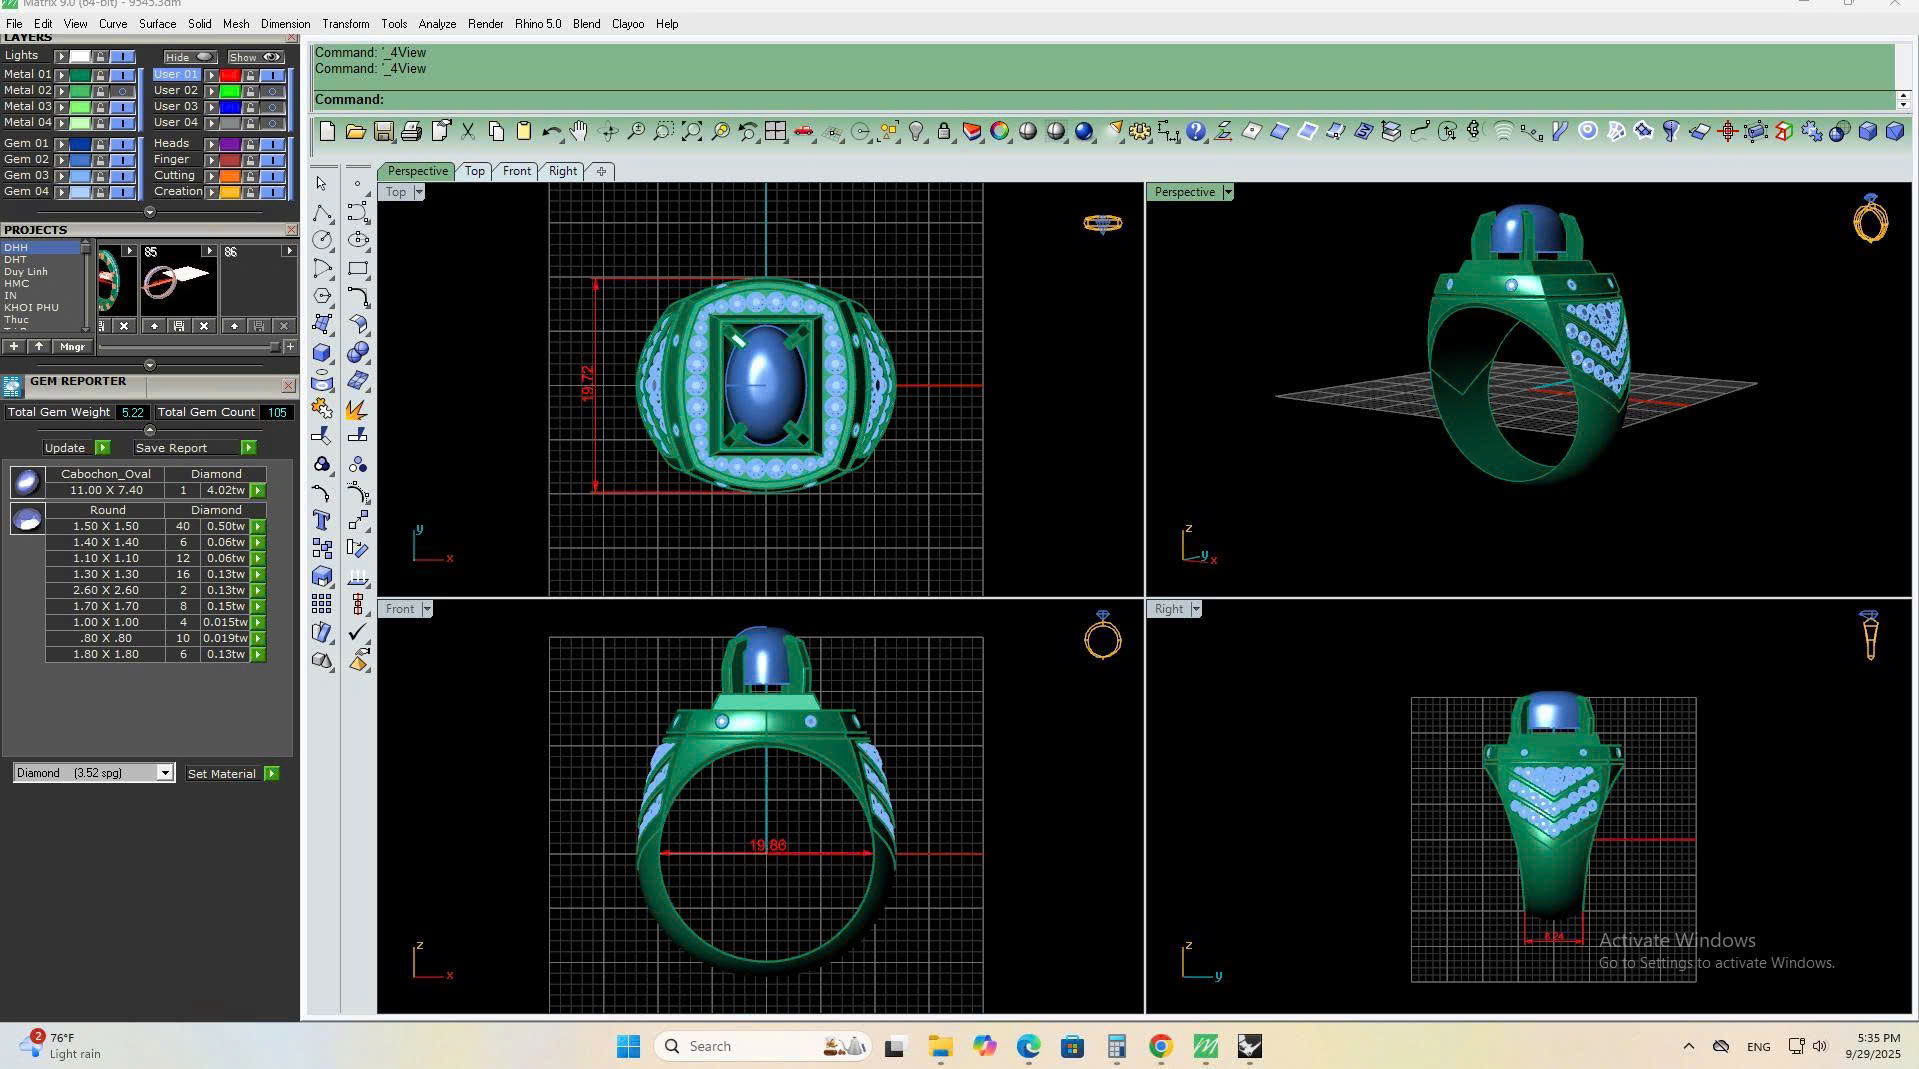Switch to the Right viewport tab
Screen dimensions: 1919x1069
pyautogui.click(x=562, y=171)
